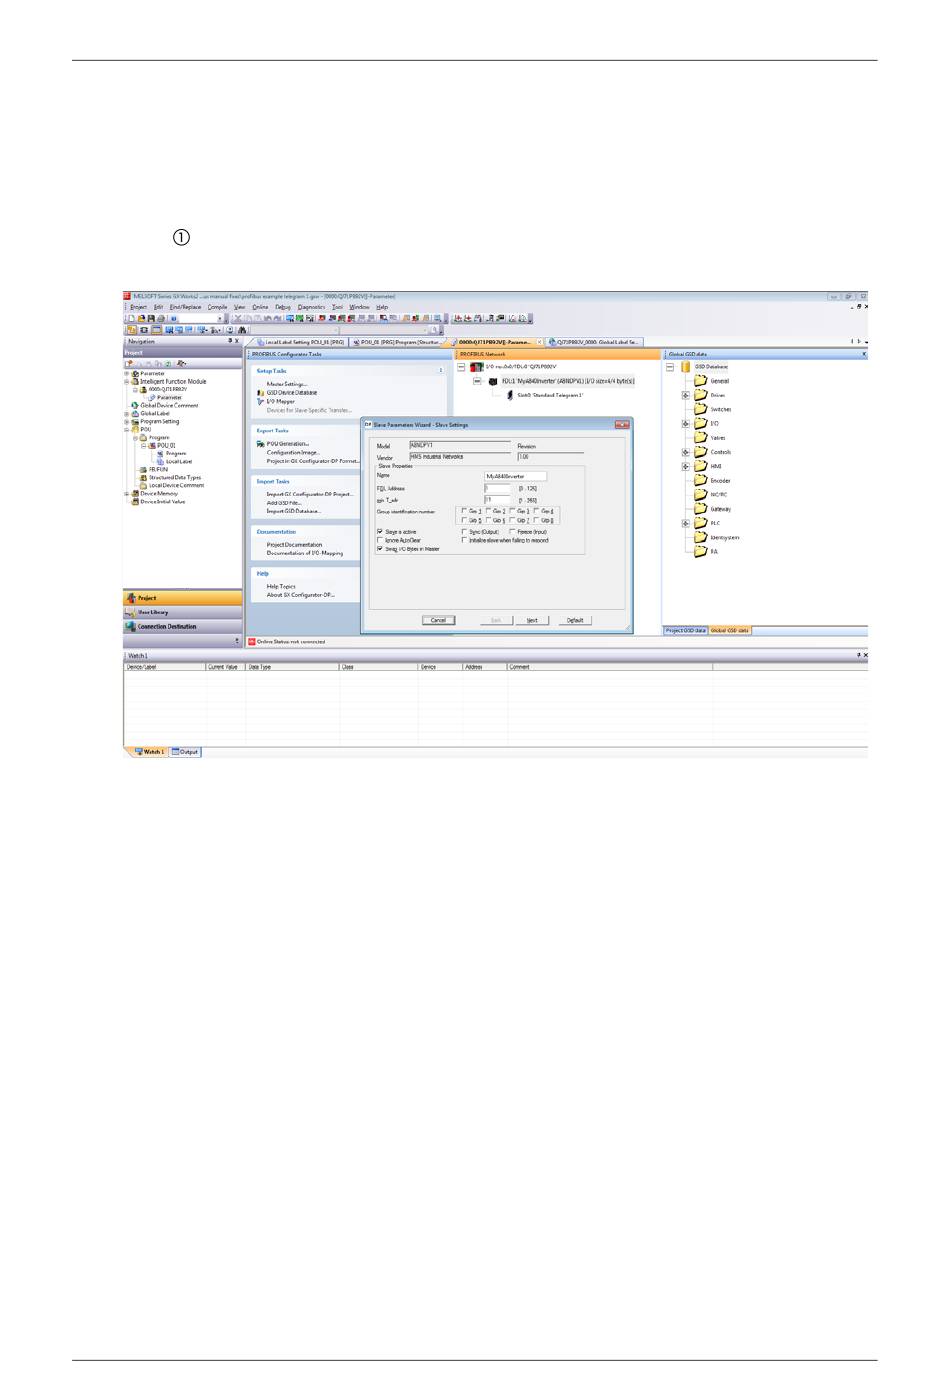Switch to the Global GSD data tab
Screen dimensions: 950x1388
pos(730,631)
